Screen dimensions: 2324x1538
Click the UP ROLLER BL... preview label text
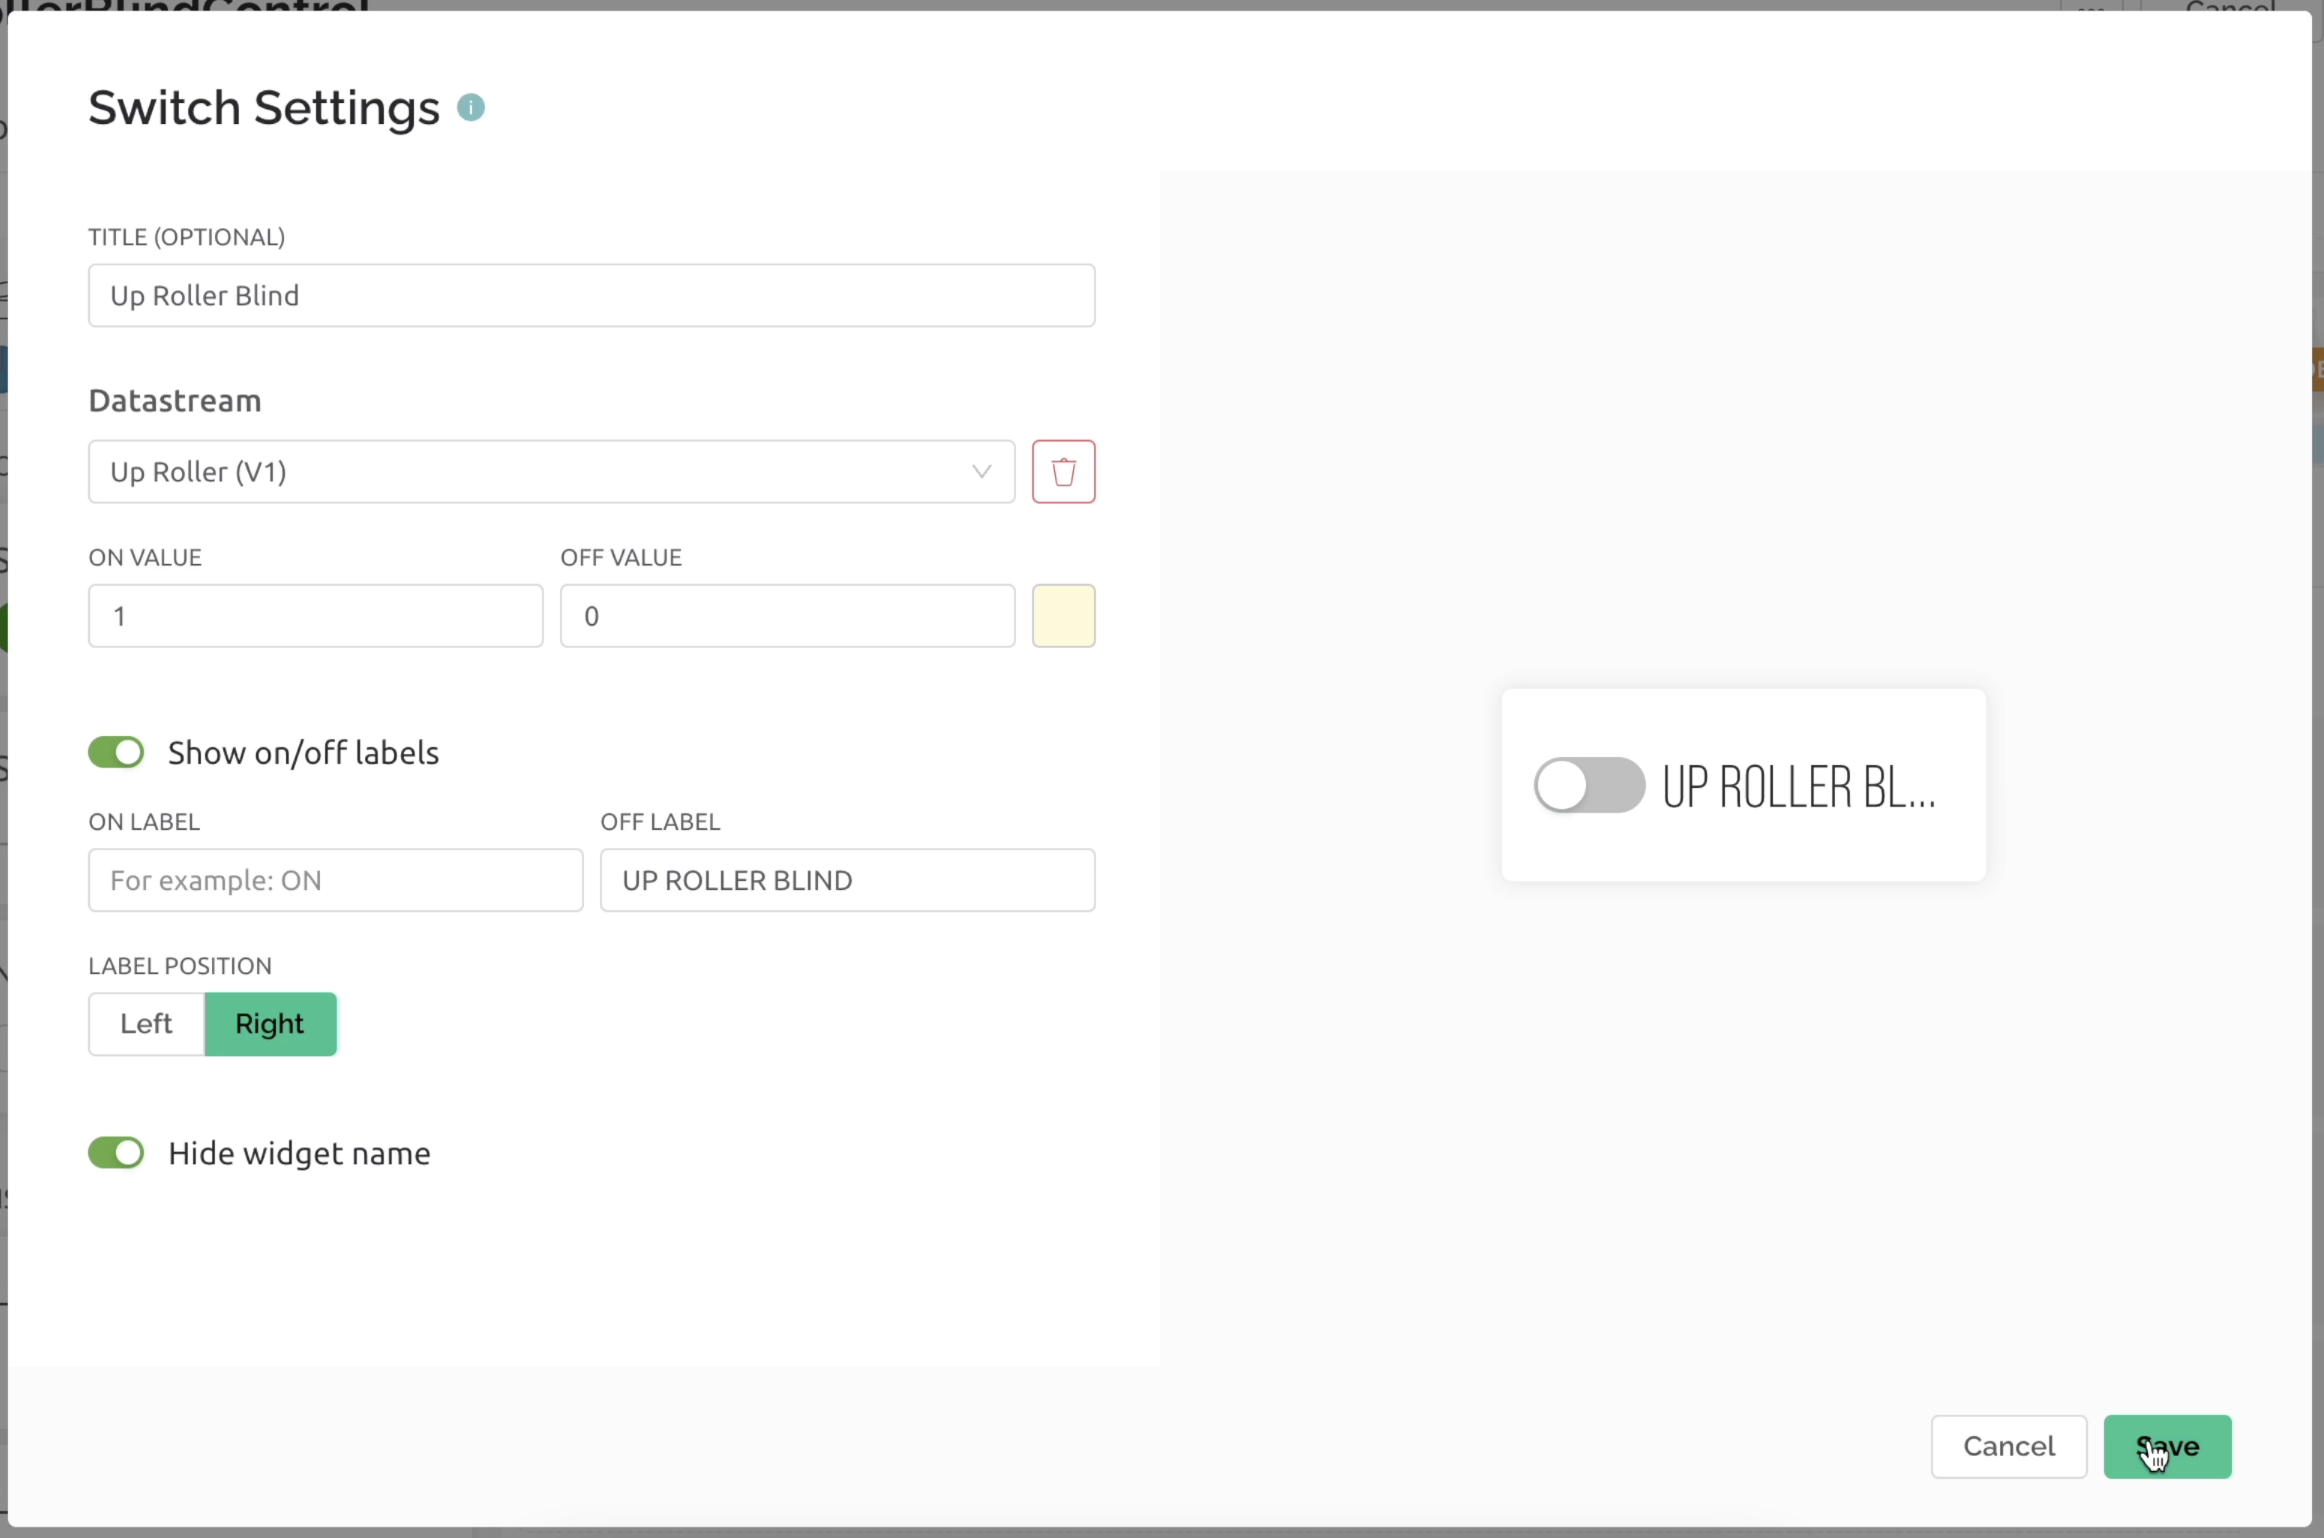pyautogui.click(x=1798, y=787)
